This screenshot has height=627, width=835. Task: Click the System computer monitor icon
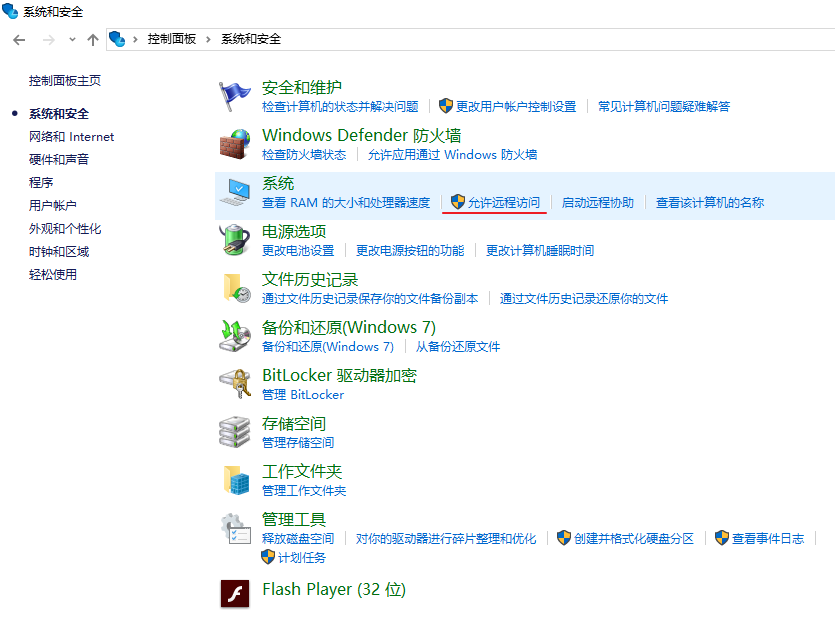pos(234,192)
